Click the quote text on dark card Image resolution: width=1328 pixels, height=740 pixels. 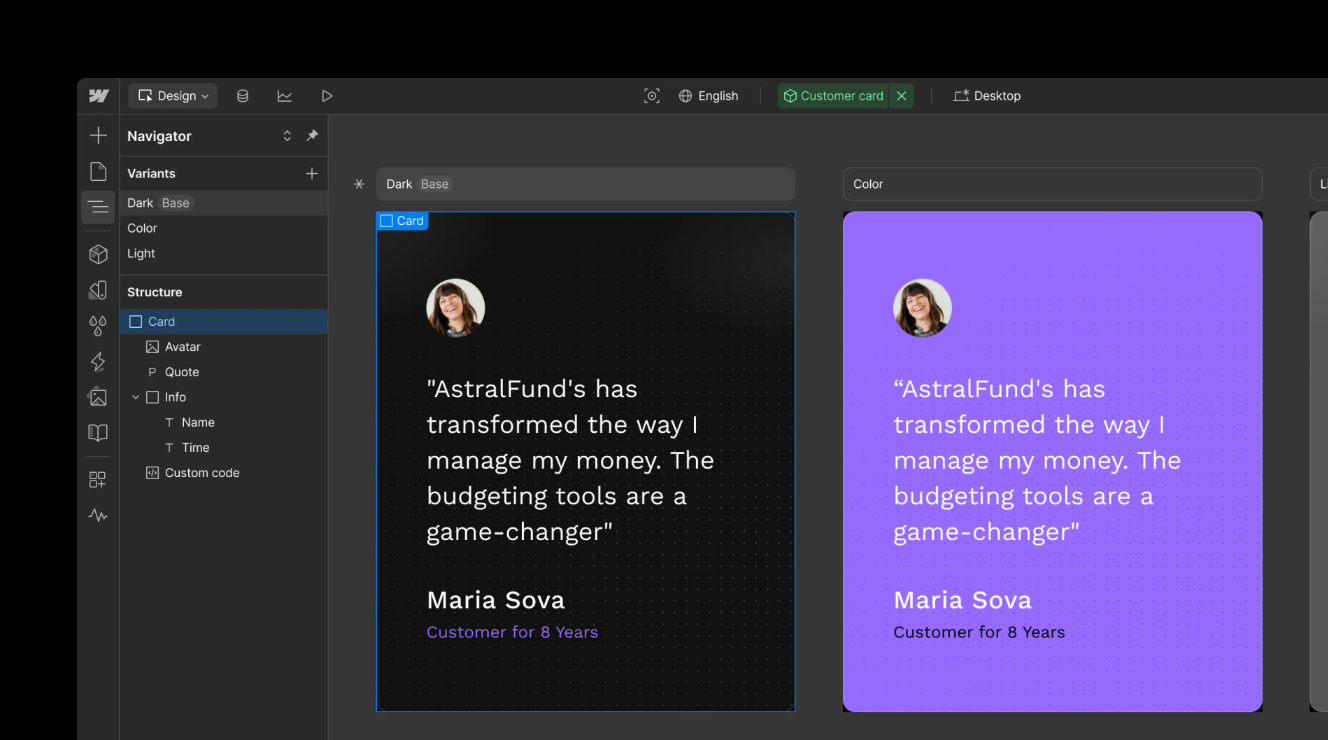coord(571,460)
